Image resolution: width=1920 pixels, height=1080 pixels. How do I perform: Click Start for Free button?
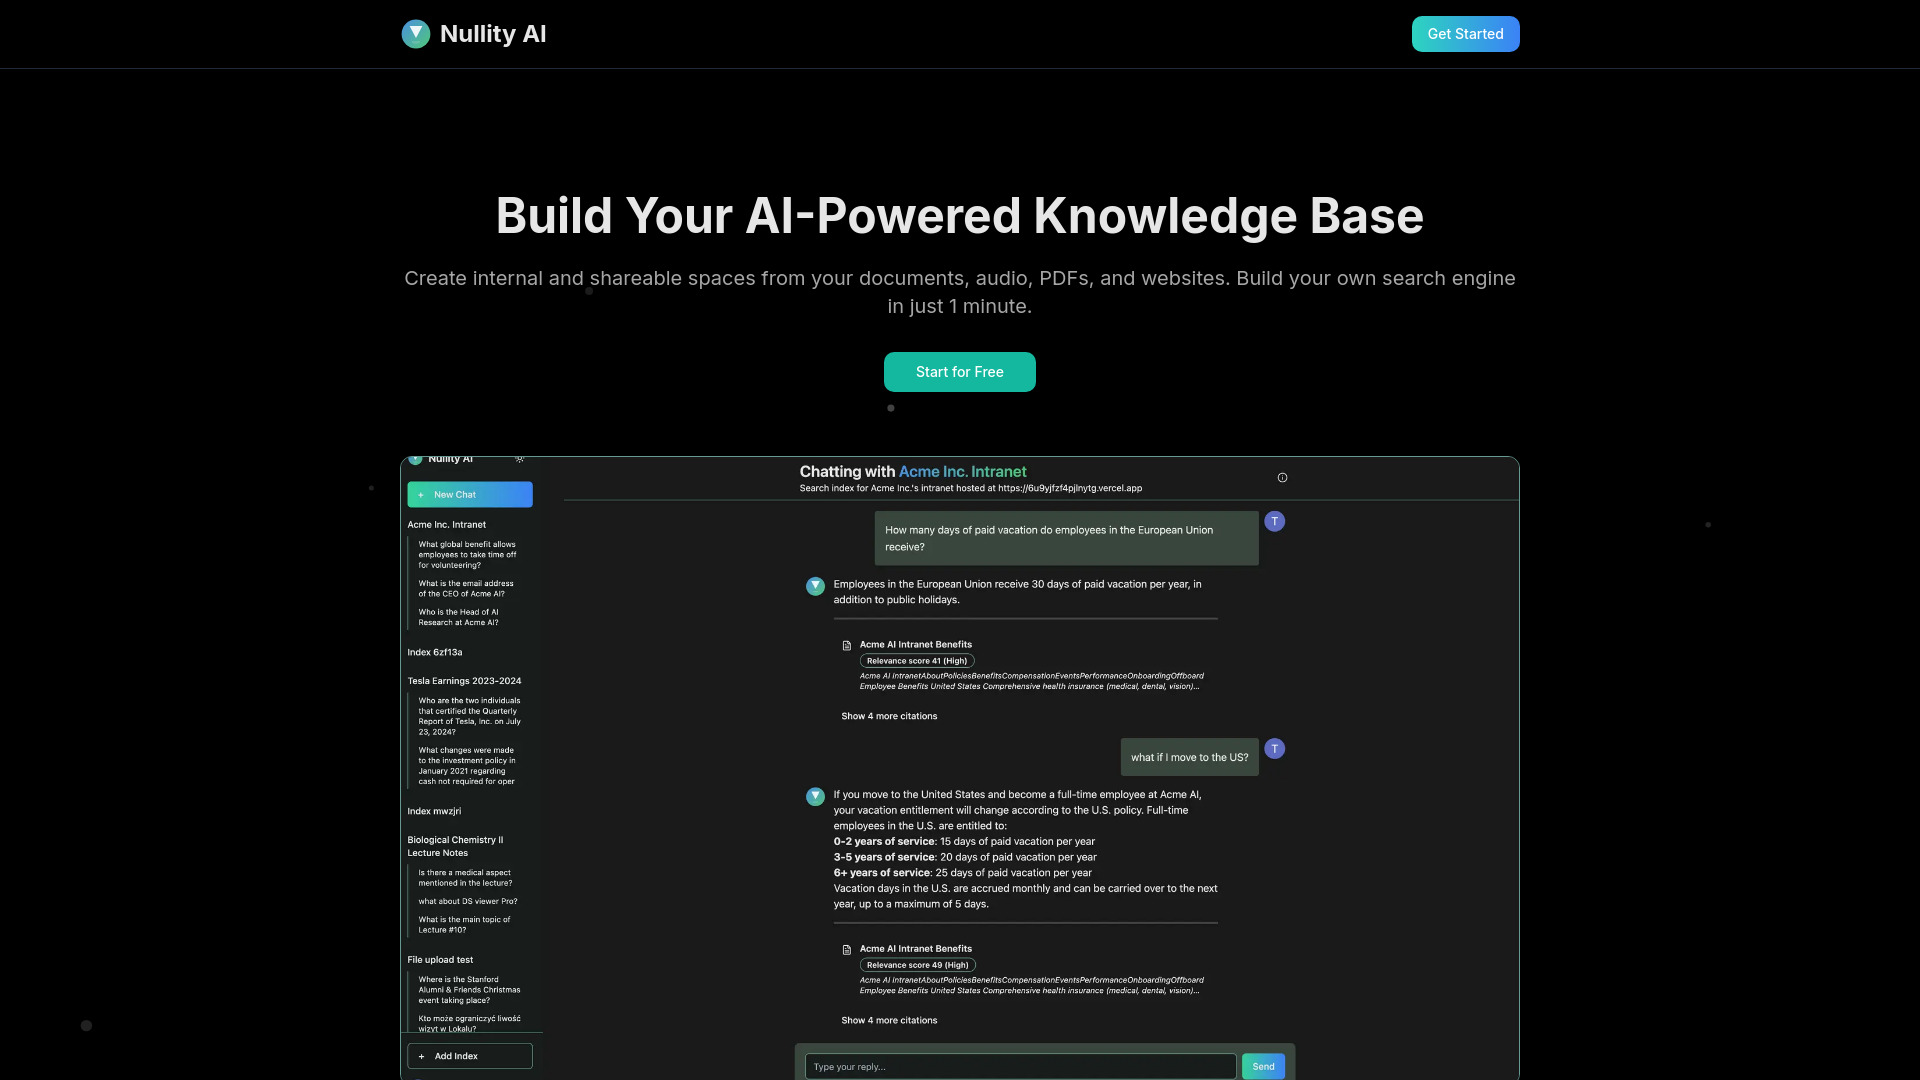tap(960, 371)
